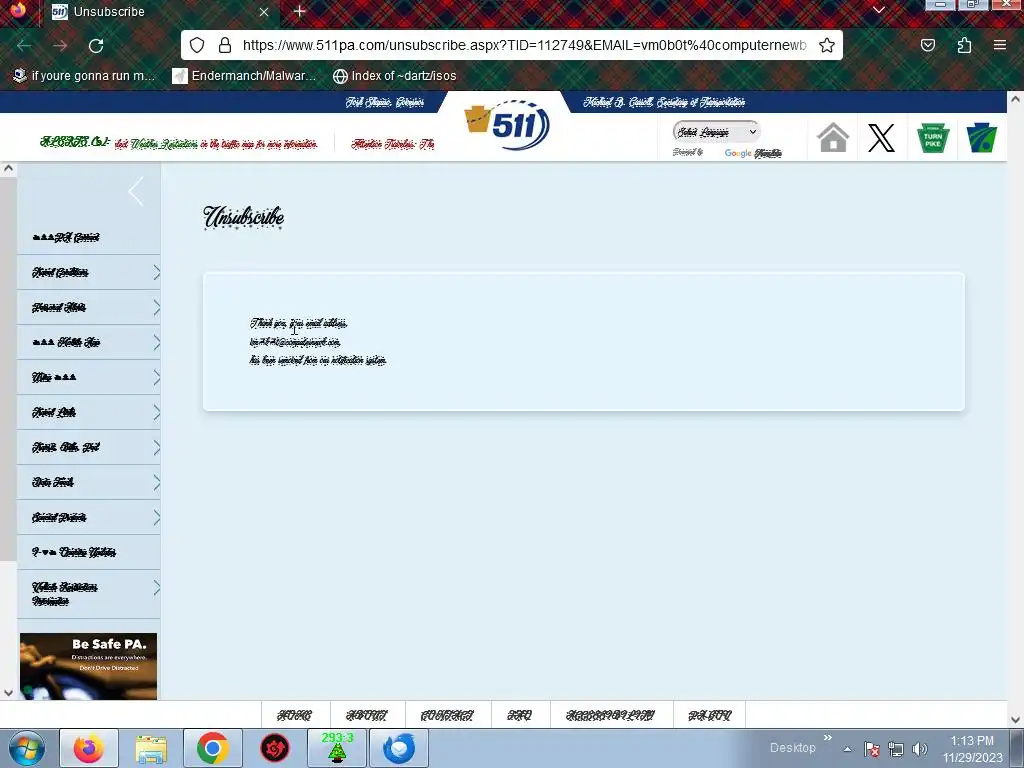1024x768 pixels.
Task: Click the ABOUT footer link
Action: [x=366, y=716]
